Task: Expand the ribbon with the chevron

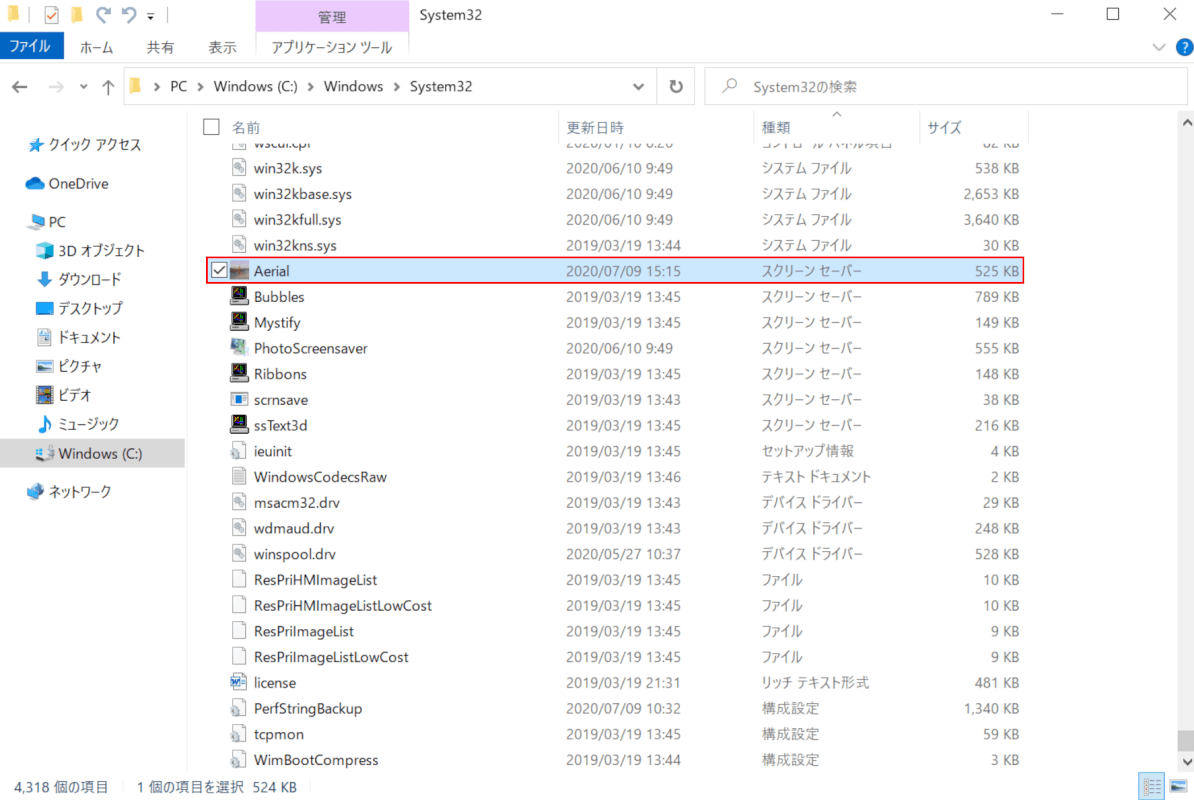Action: coord(1158,47)
